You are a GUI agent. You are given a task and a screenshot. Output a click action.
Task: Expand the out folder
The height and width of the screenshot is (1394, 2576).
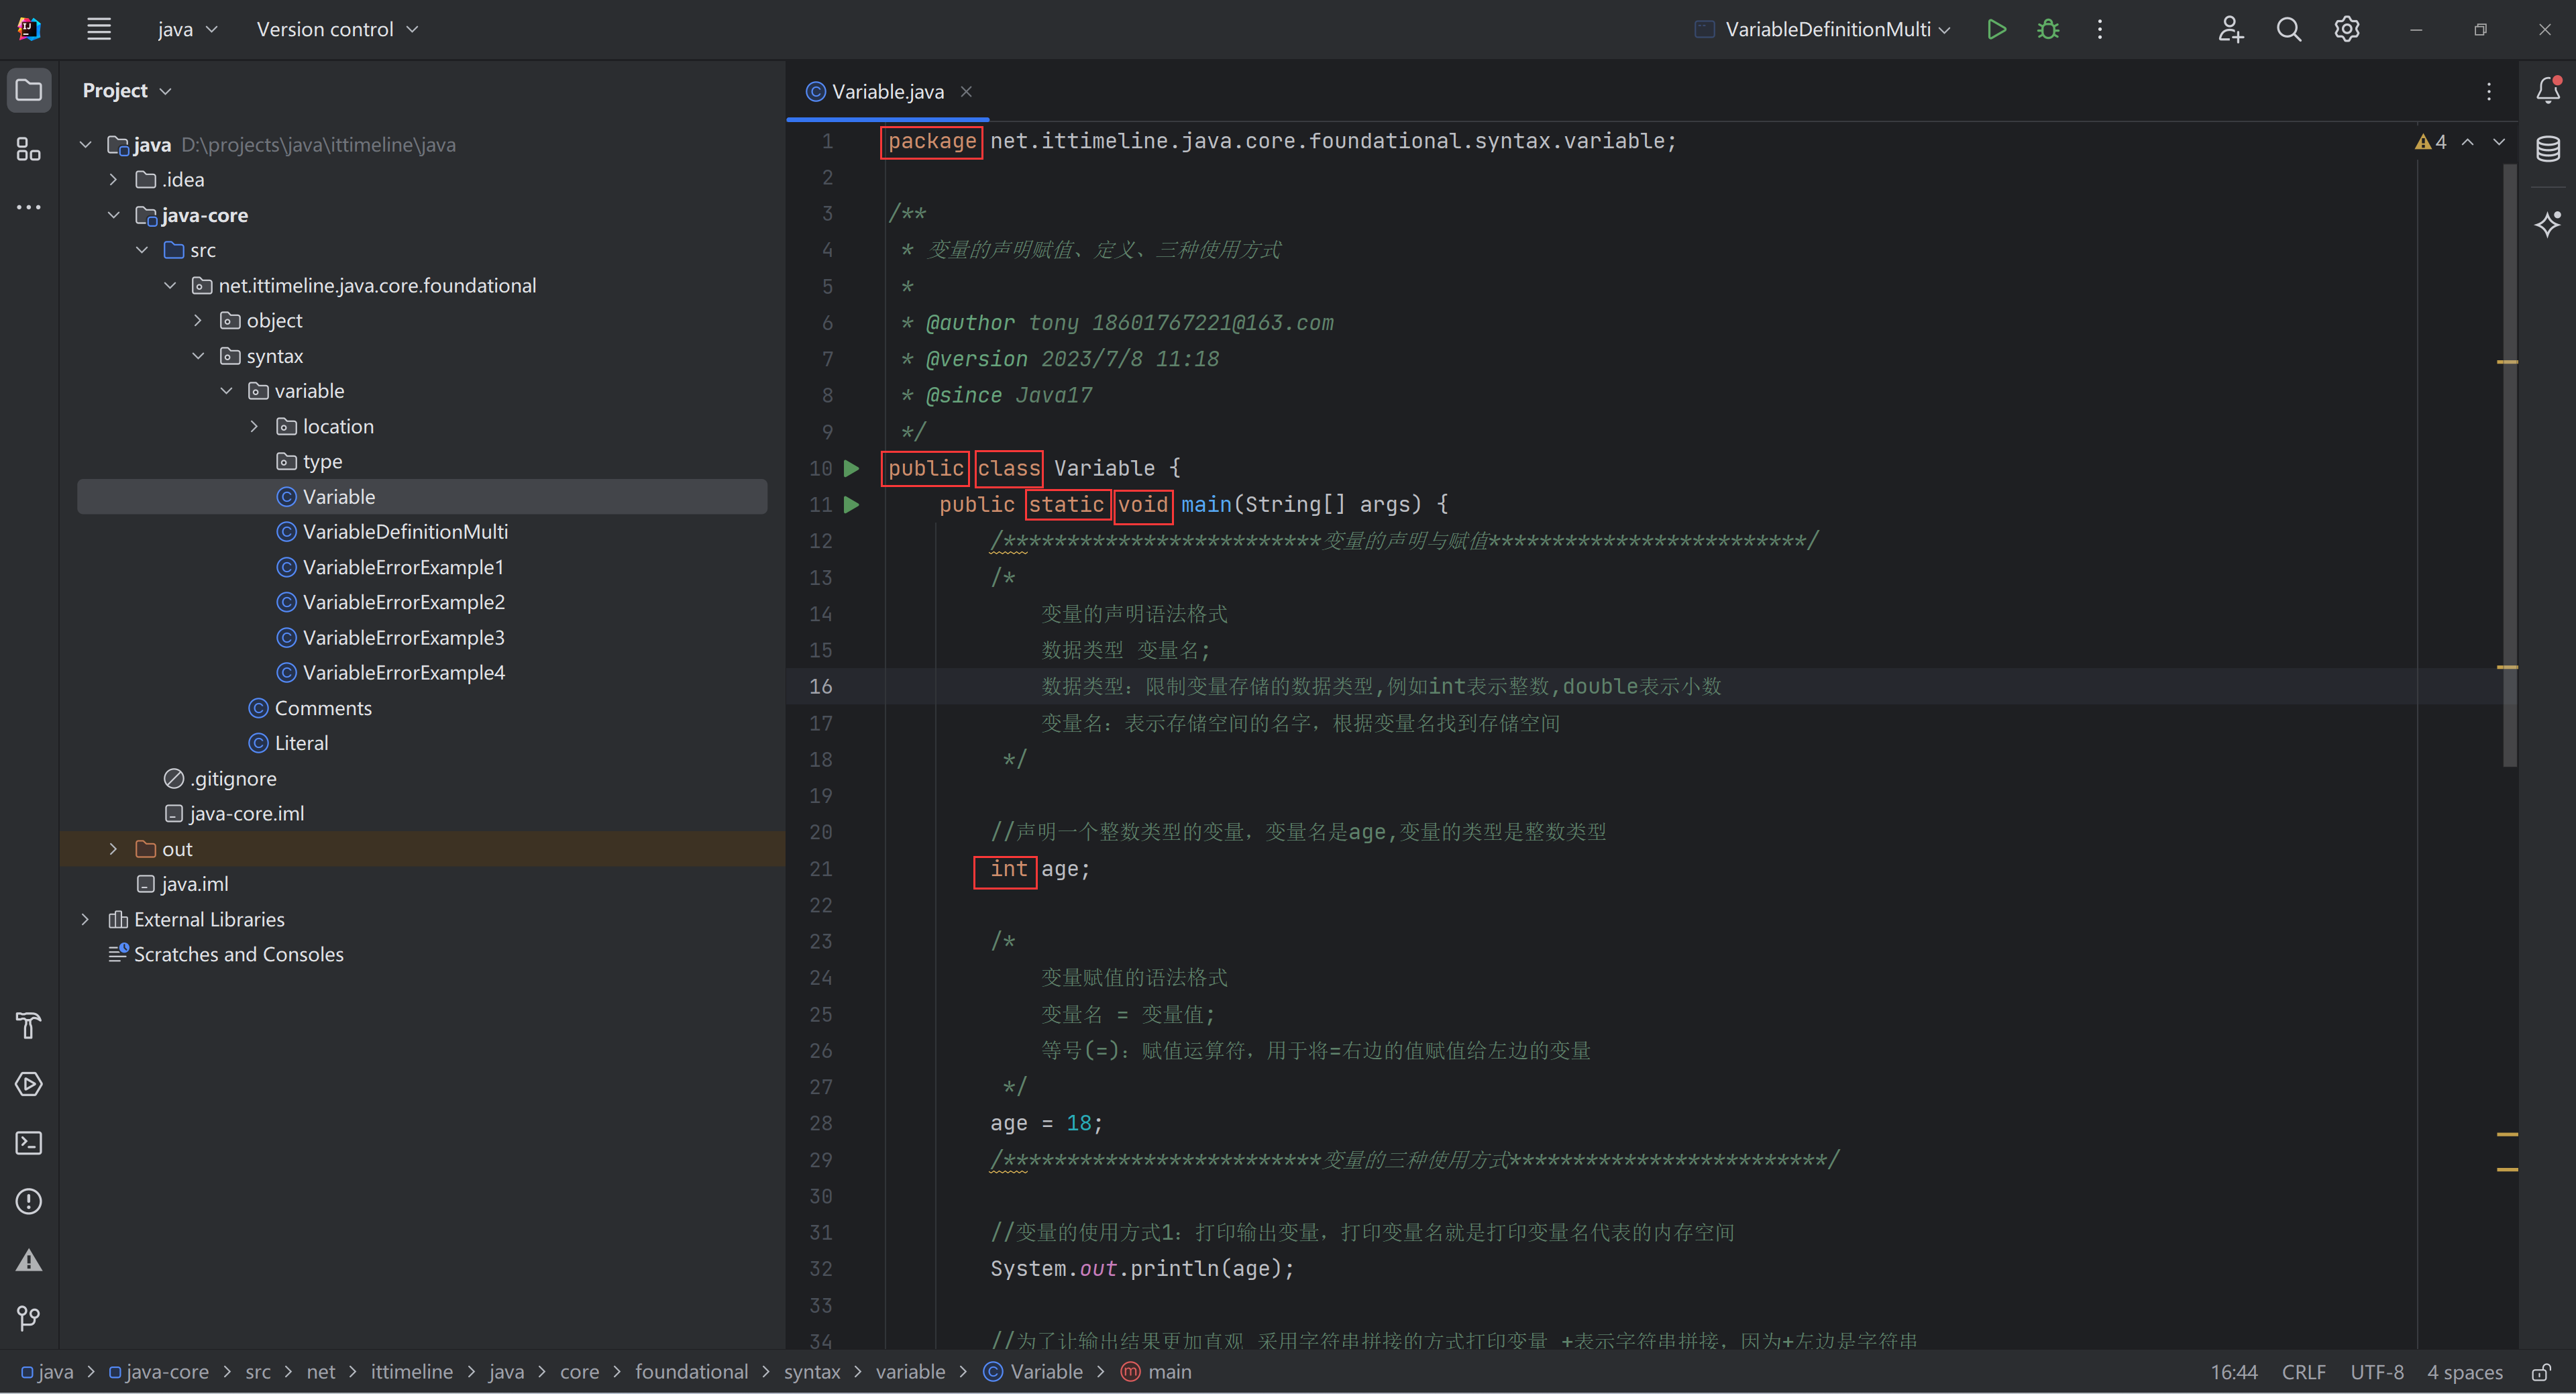pos(113,849)
